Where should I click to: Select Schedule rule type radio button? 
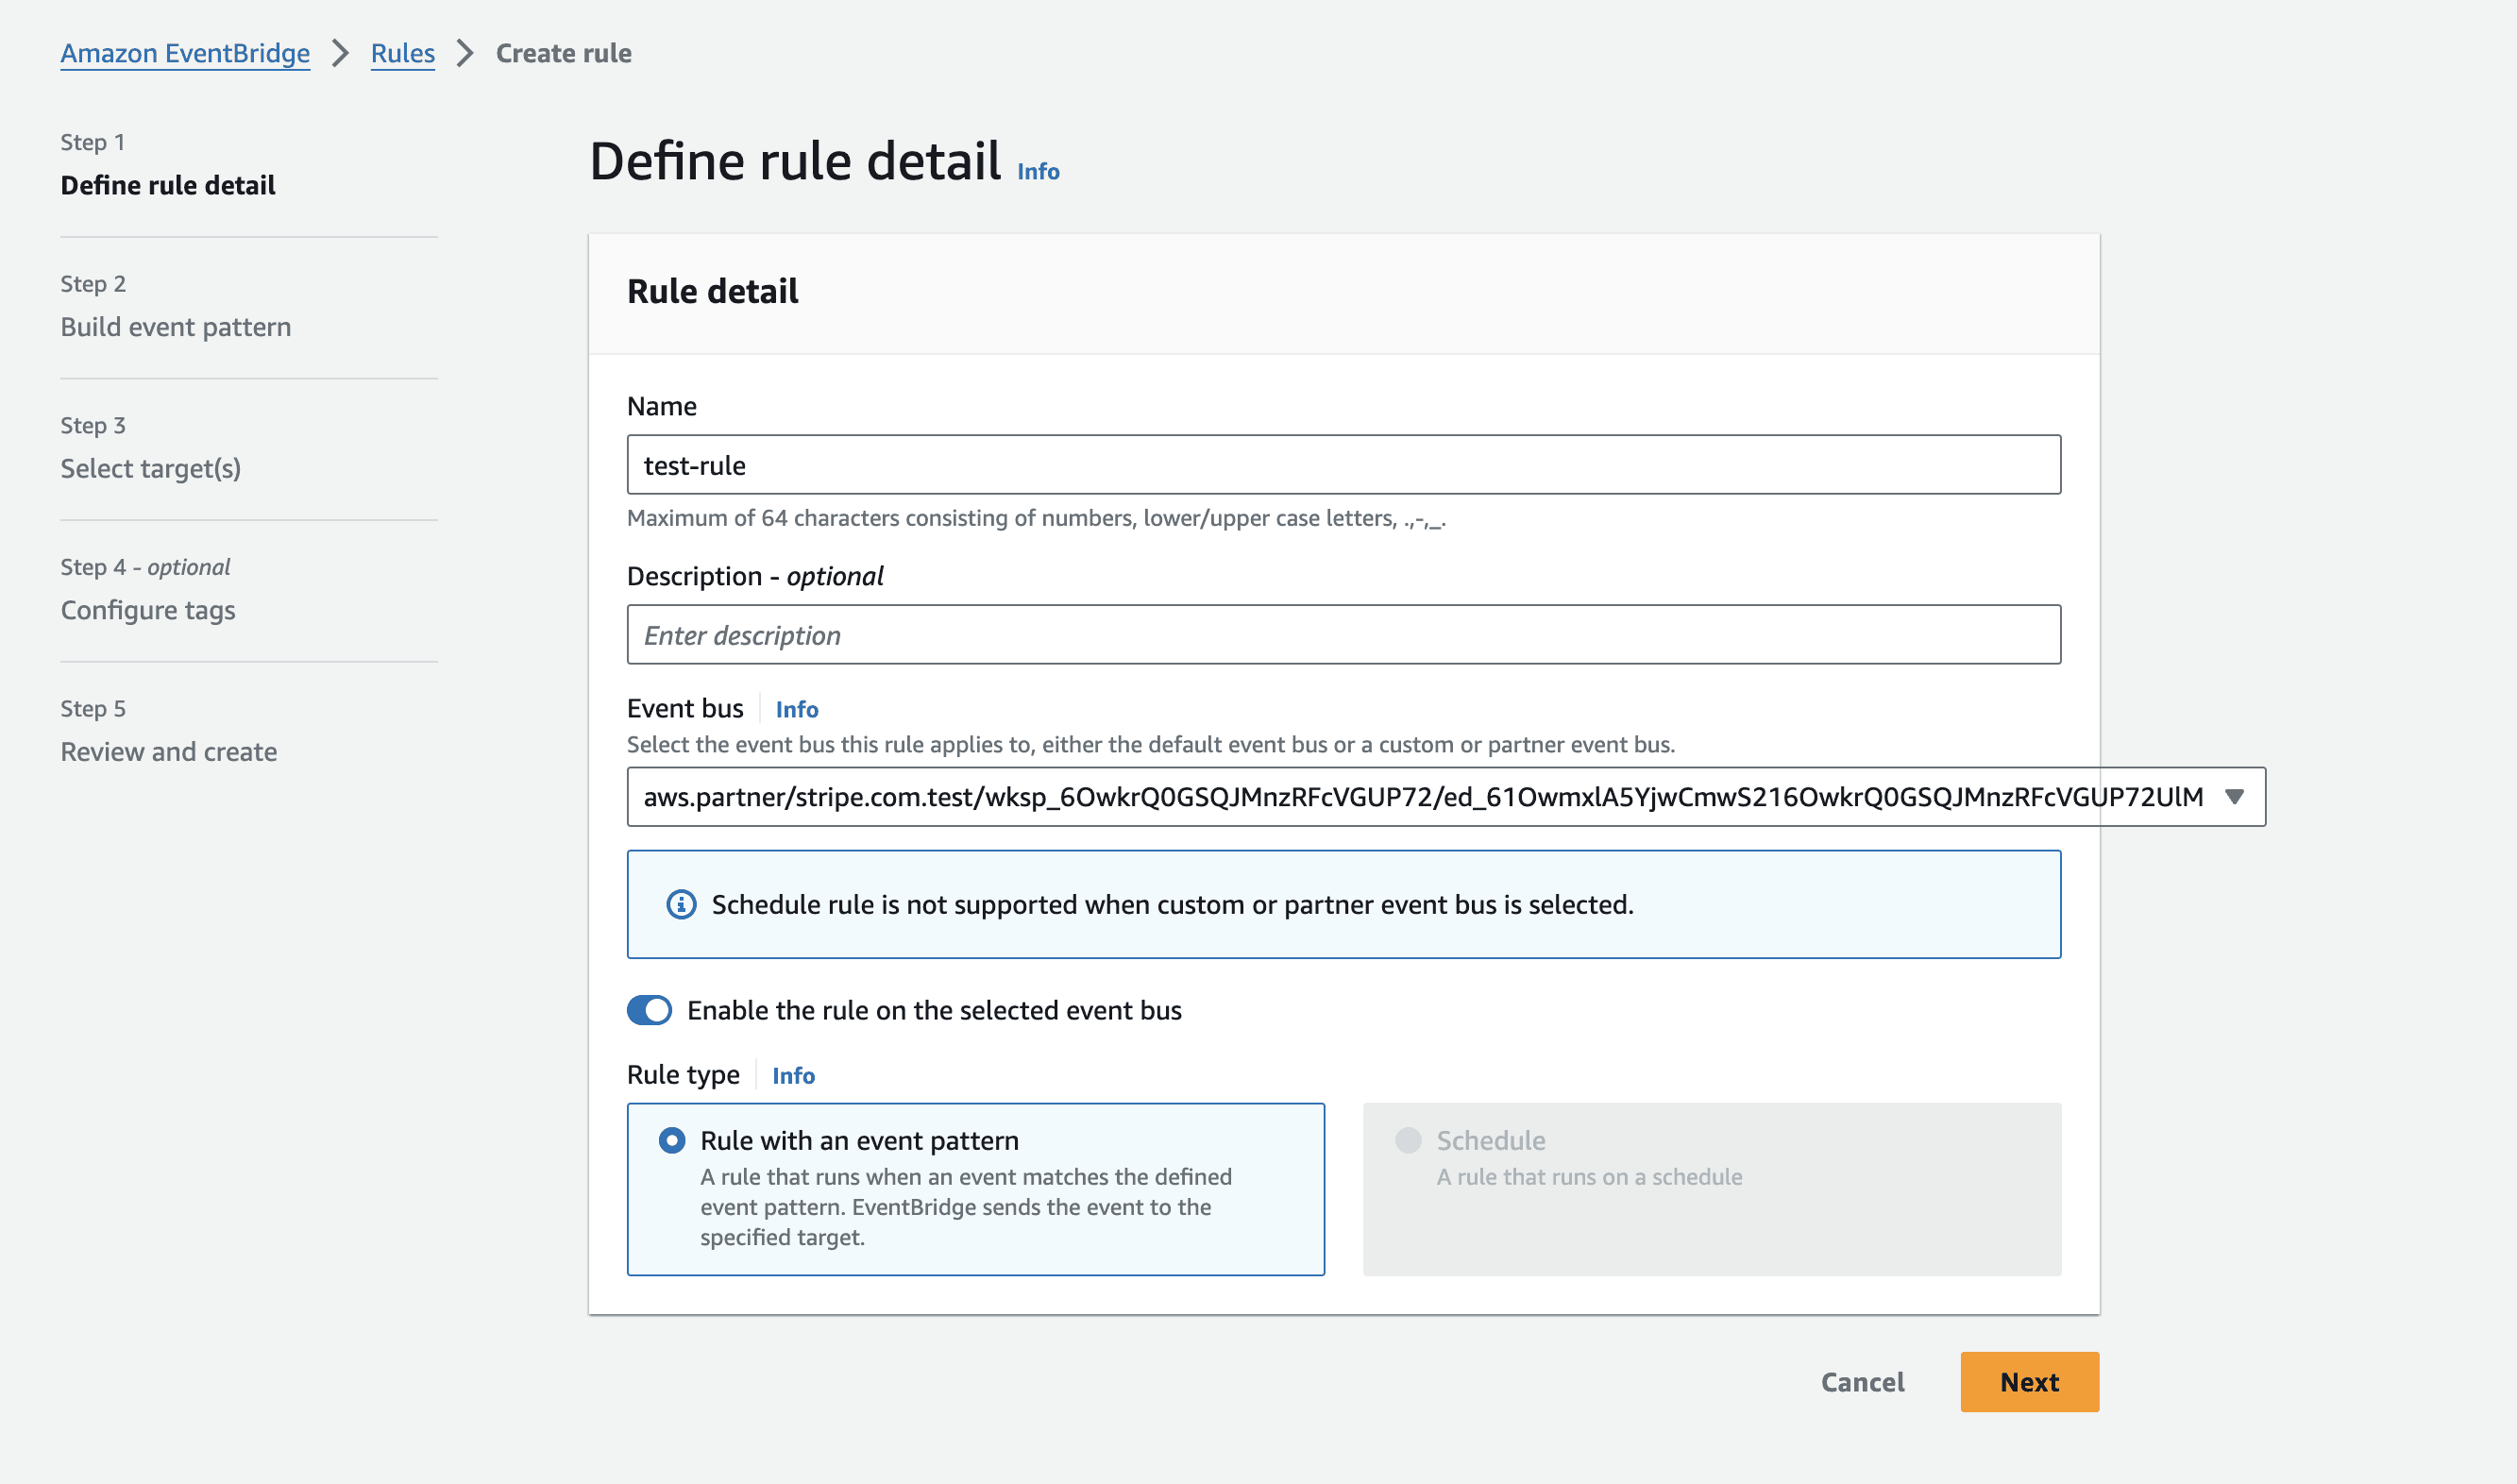[x=1406, y=1139]
